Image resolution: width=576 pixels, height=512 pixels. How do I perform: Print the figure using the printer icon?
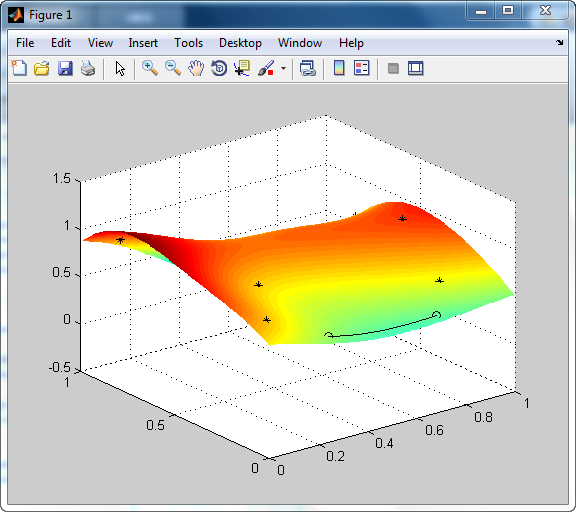[88, 68]
